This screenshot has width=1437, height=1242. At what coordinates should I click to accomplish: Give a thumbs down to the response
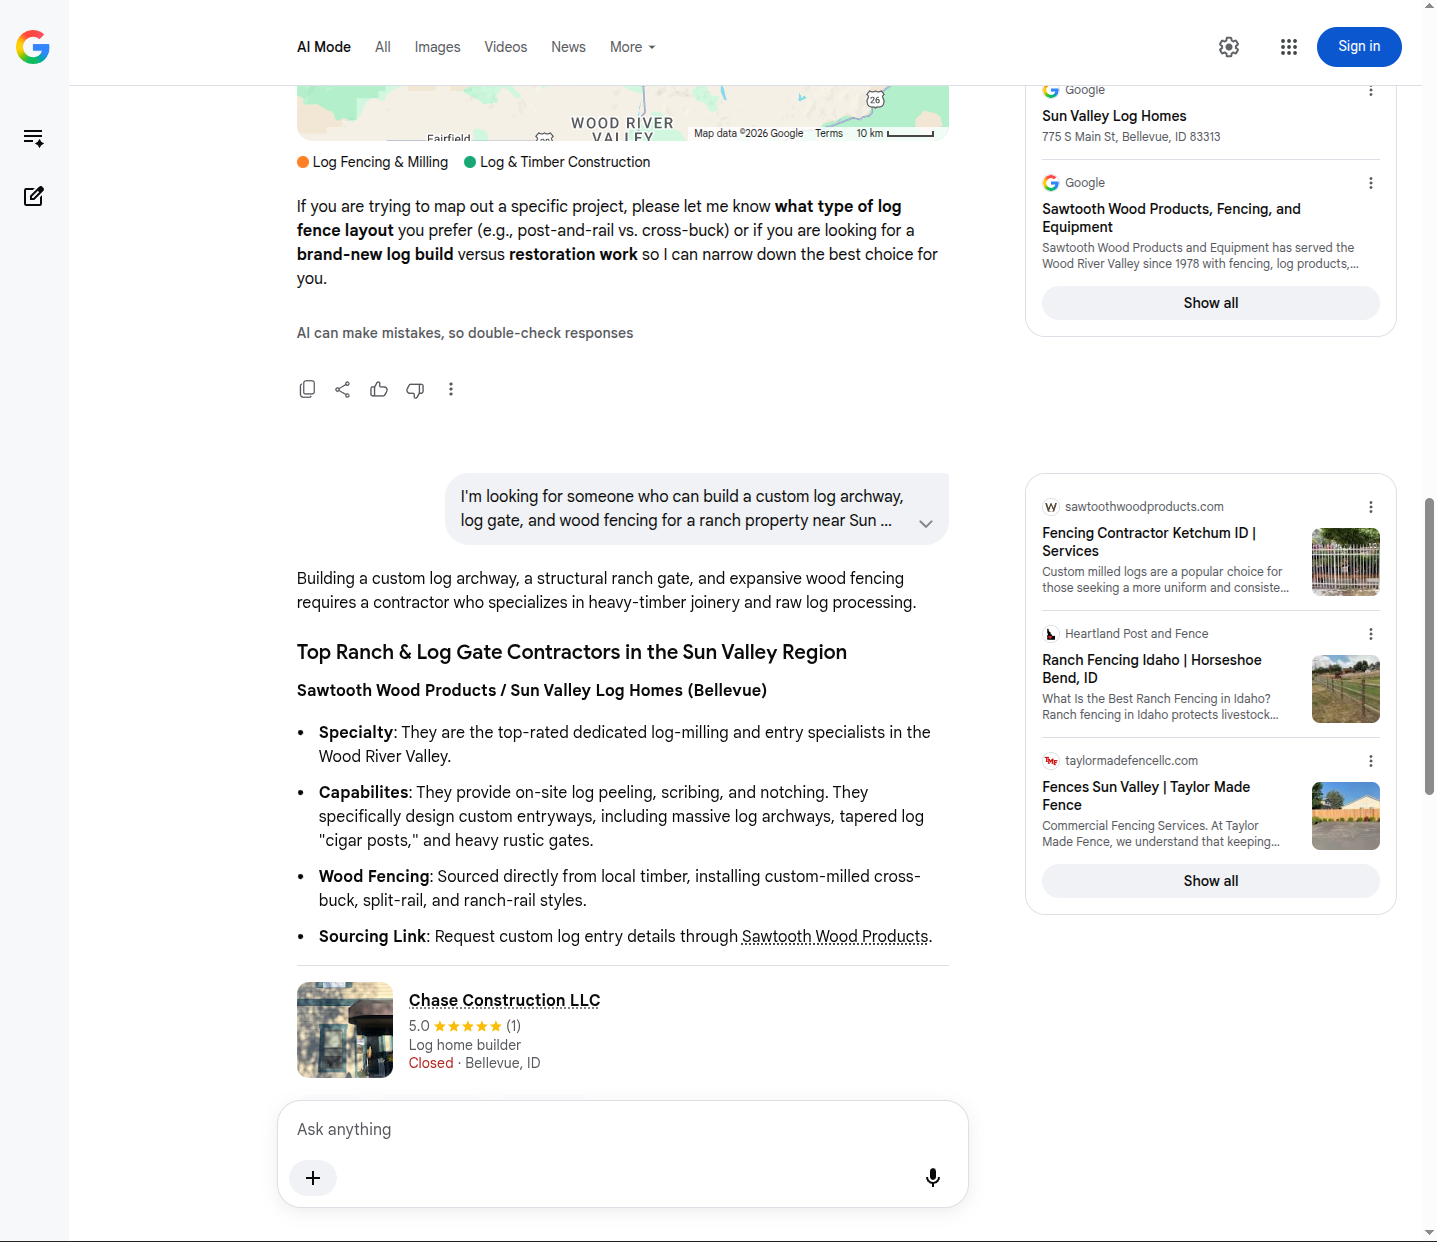[415, 389]
